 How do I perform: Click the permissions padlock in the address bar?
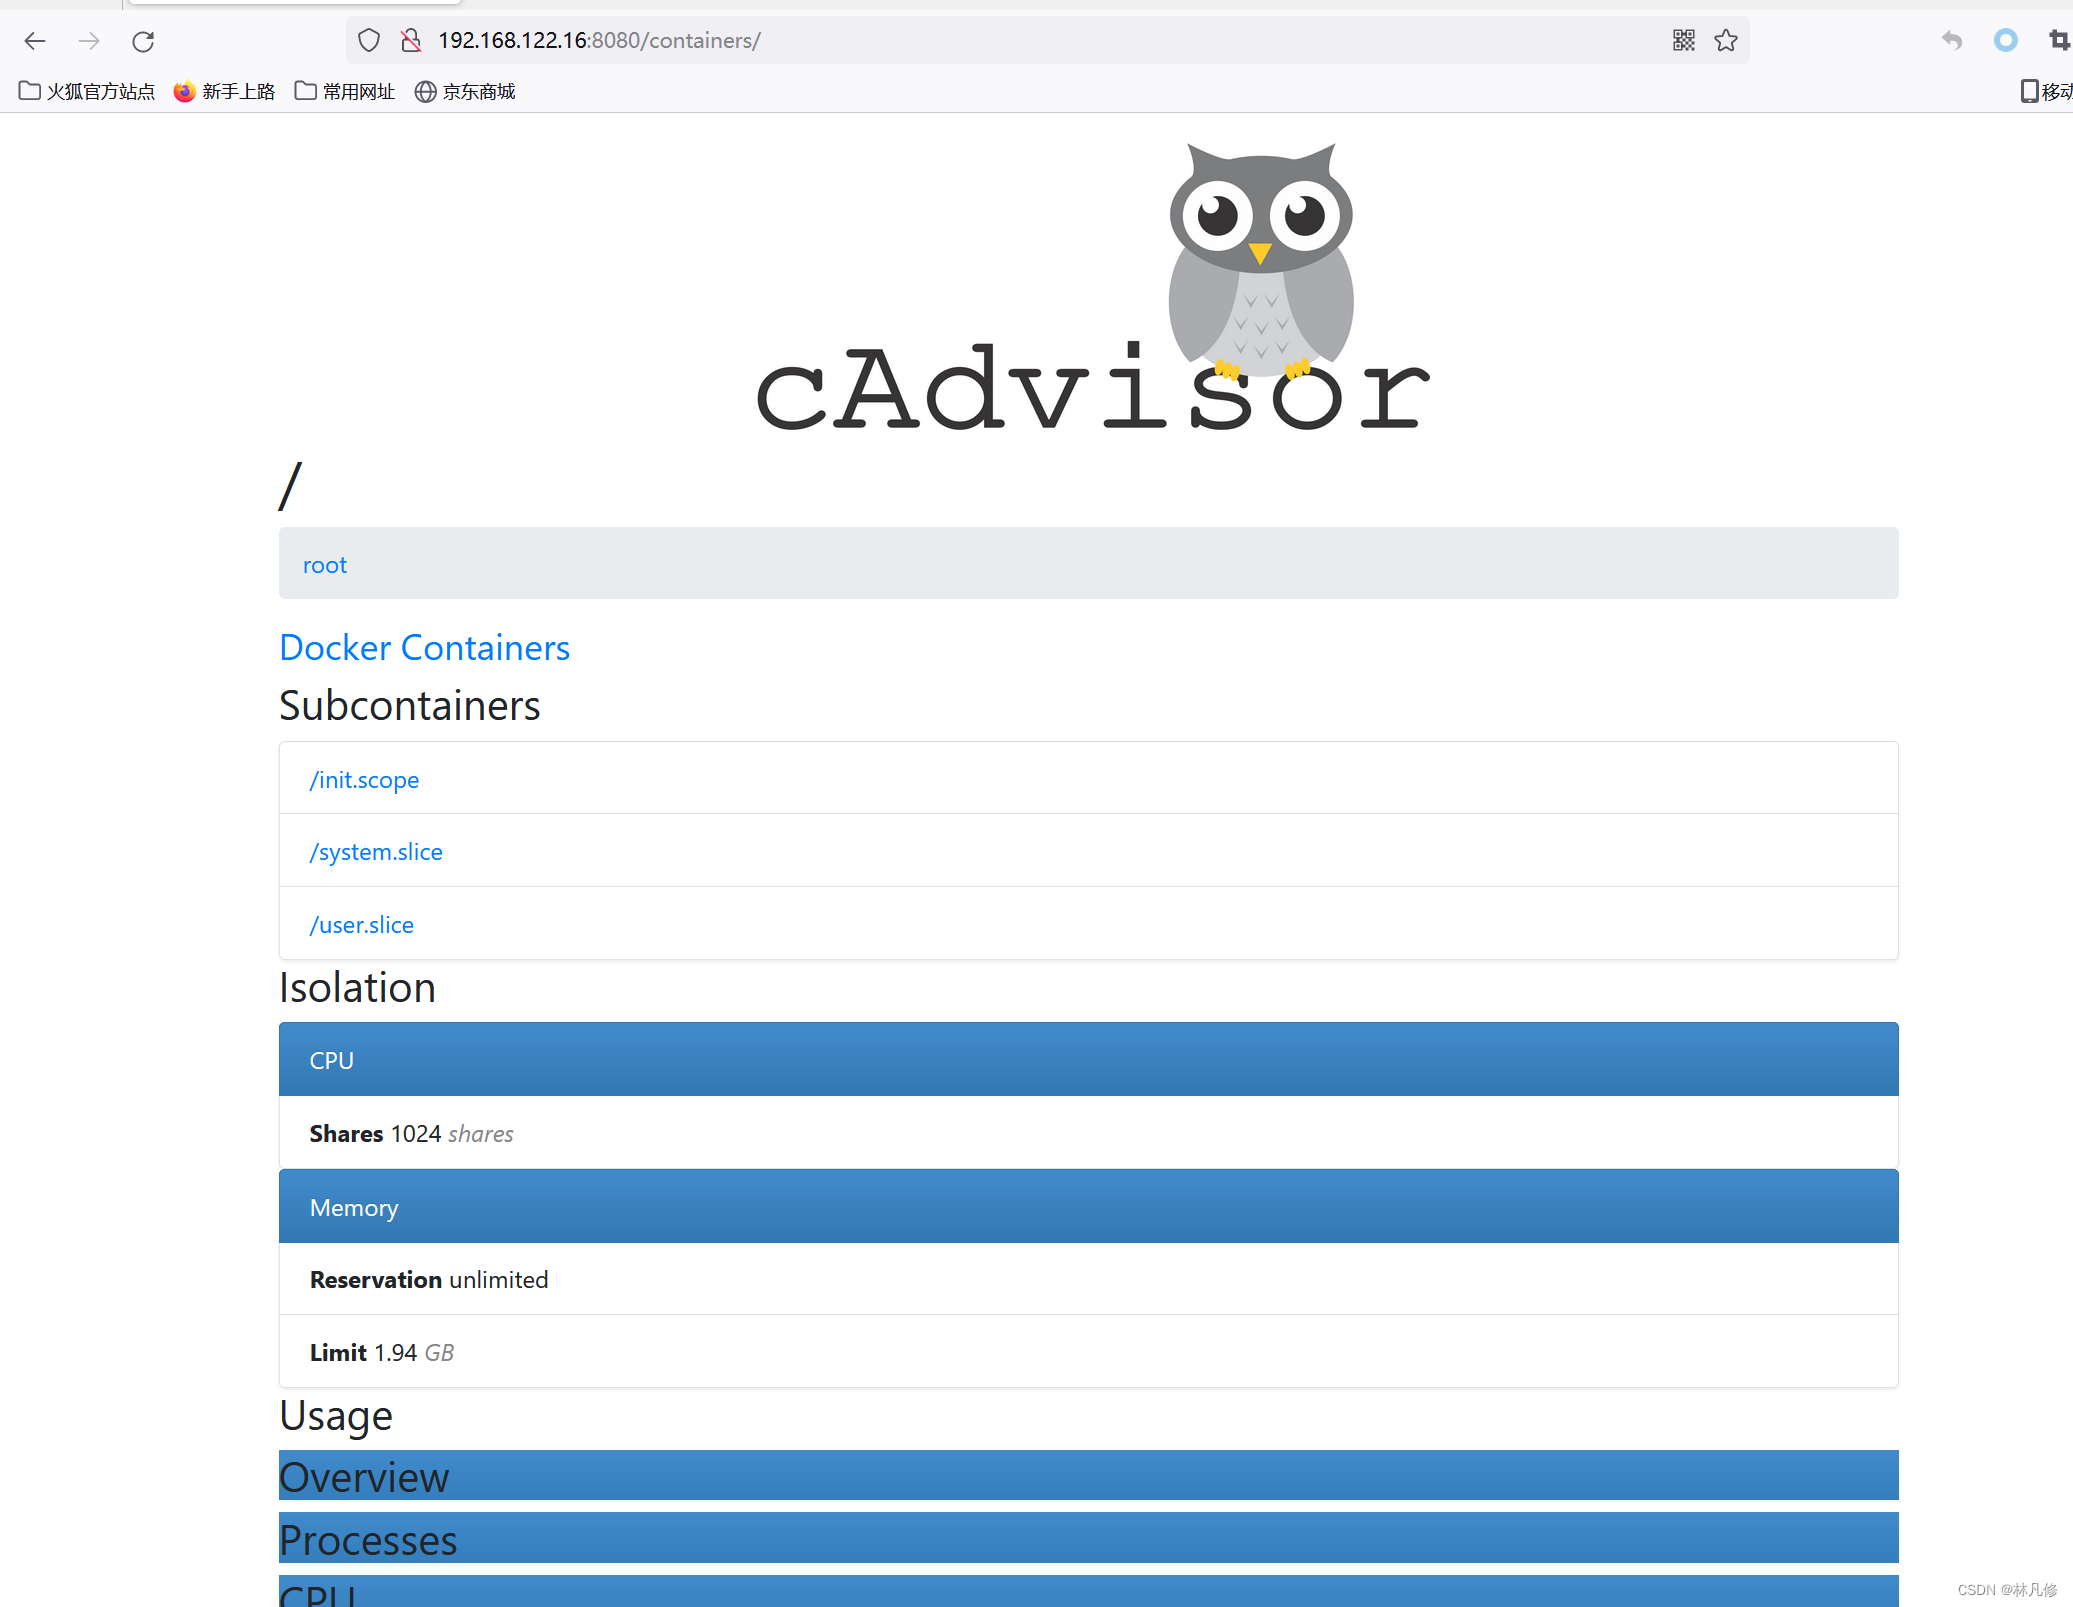[x=410, y=41]
